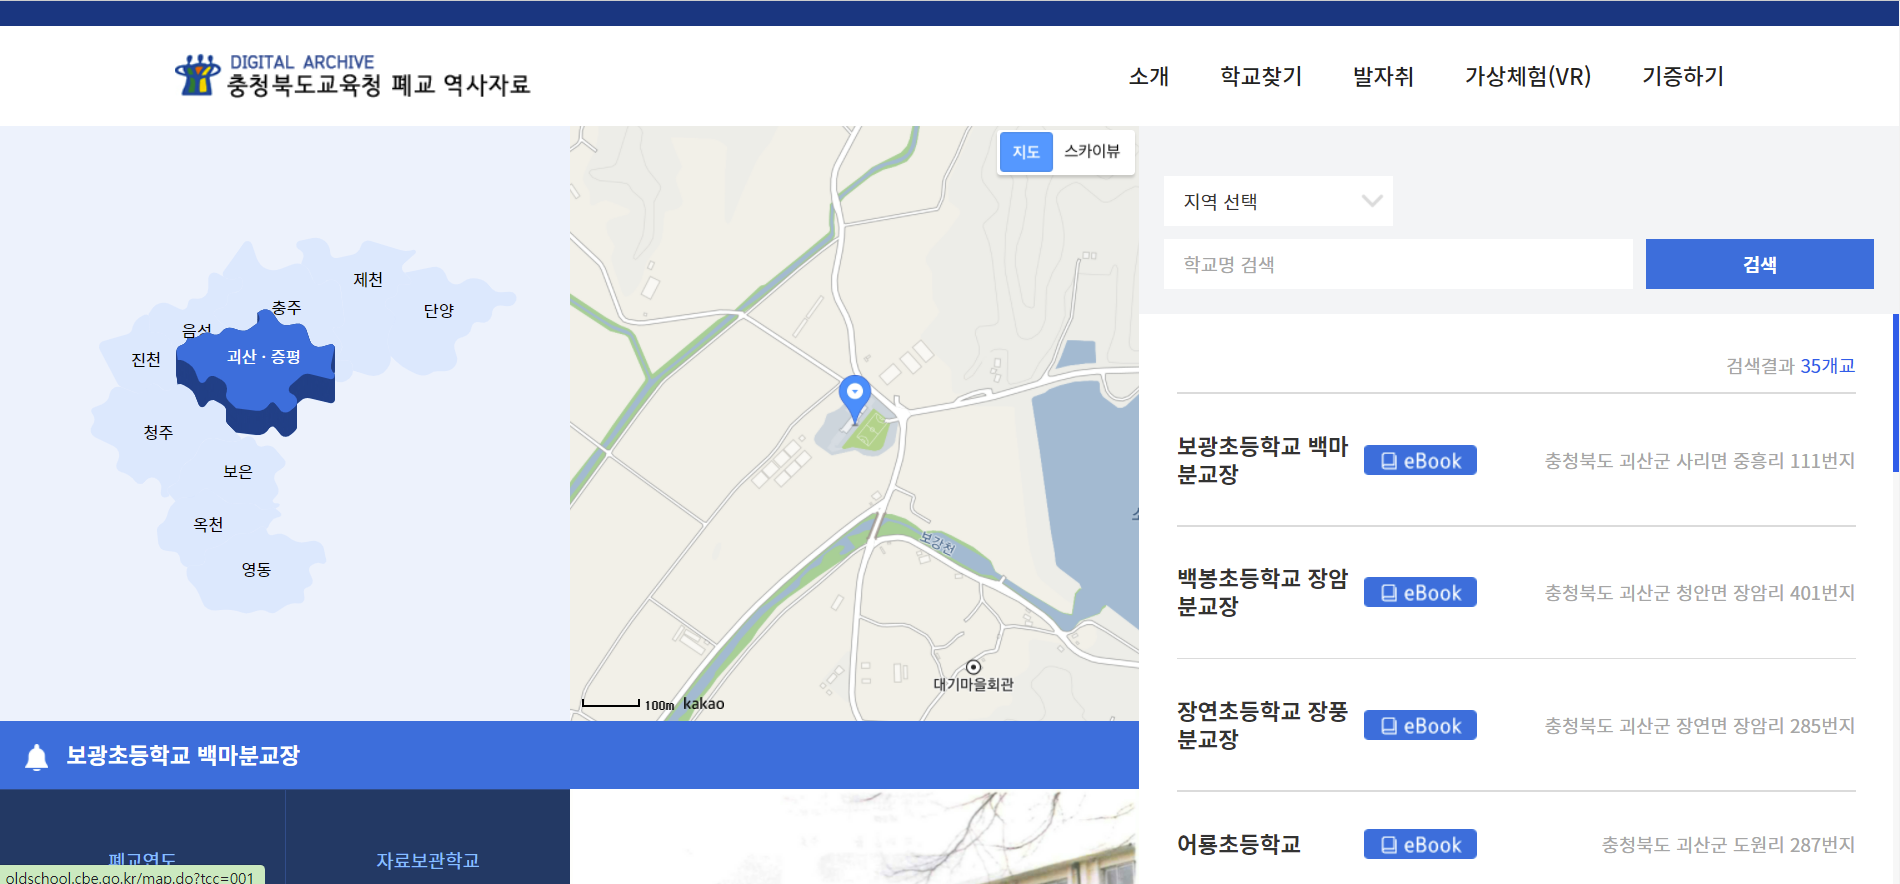Click the 충청북도교육청 Digital Archive logo

pos(352,76)
